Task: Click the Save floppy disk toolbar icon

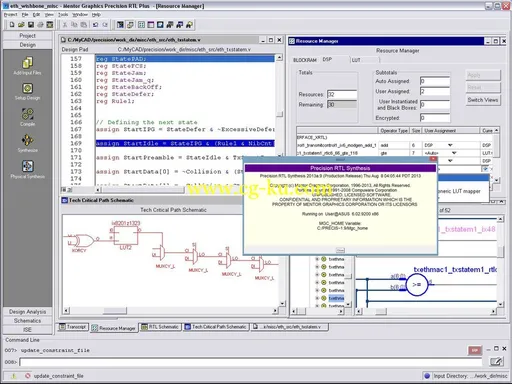Action: (31, 25)
